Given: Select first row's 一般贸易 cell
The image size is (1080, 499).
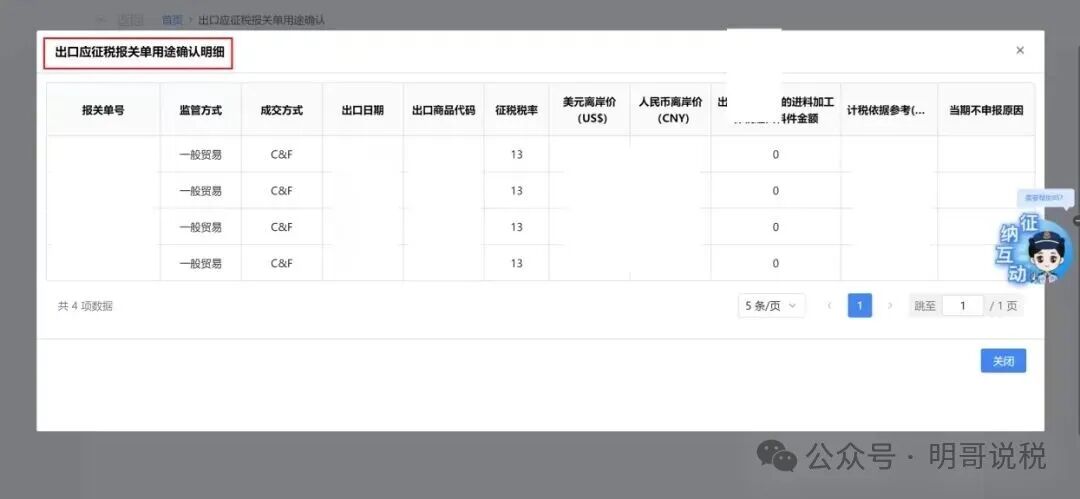Looking at the screenshot, I should pos(200,154).
